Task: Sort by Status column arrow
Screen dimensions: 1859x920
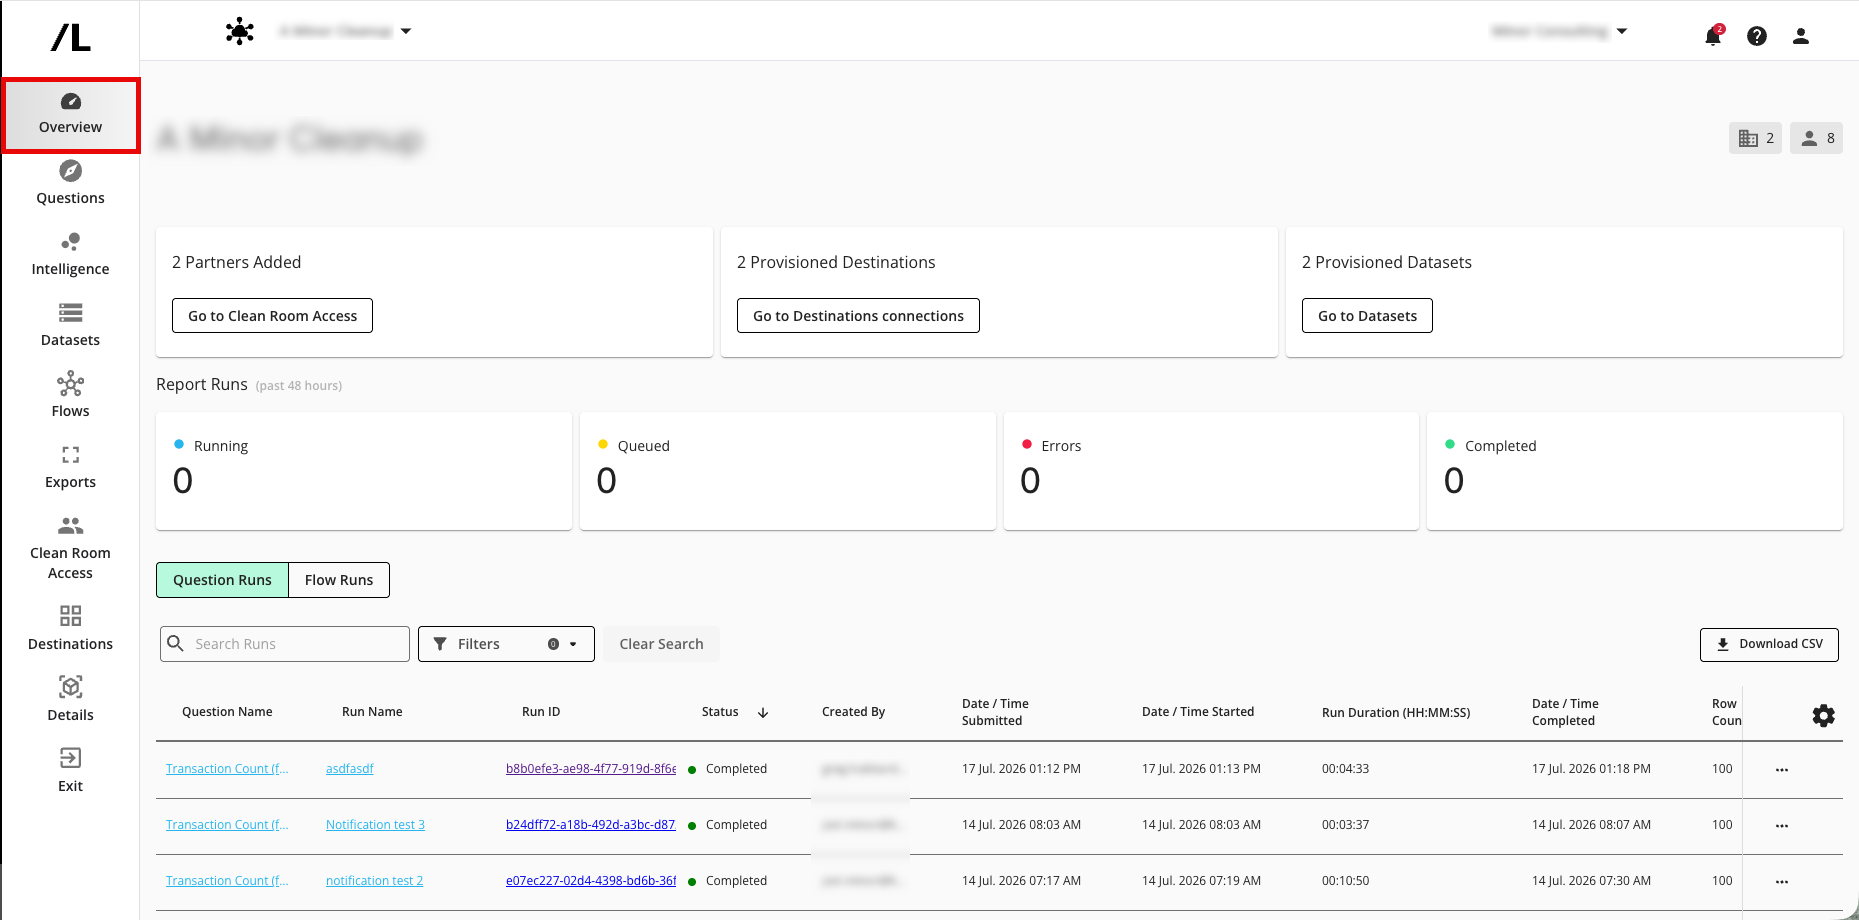Action: 763,713
